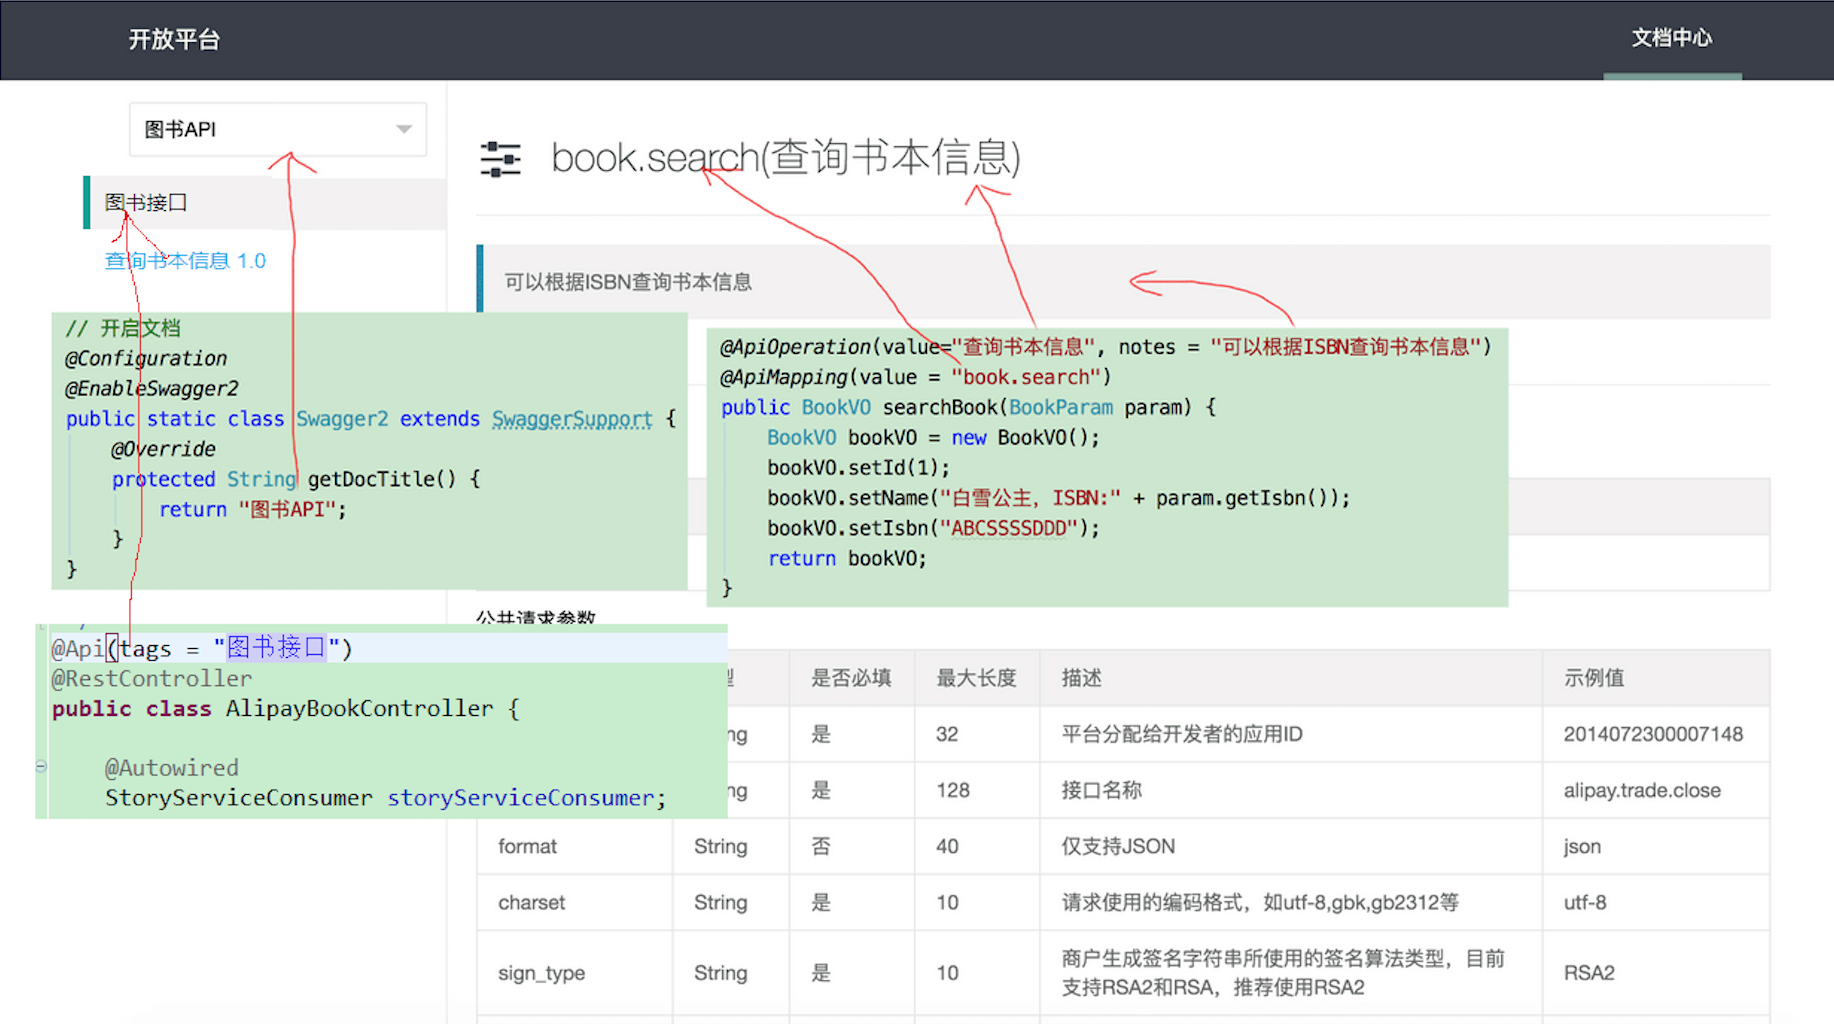This screenshot has width=1834, height=1024.
Task: Click the 可以根据ISBN查询书本信息 description banner
Action: coord(628,282)
